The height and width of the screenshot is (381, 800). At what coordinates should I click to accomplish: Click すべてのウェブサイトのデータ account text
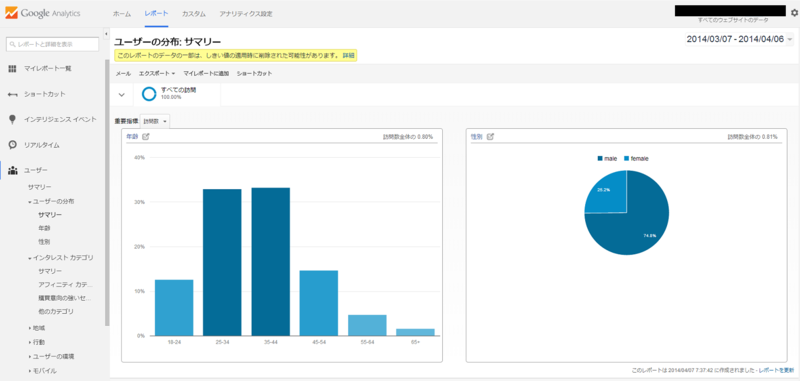[733, 20]
